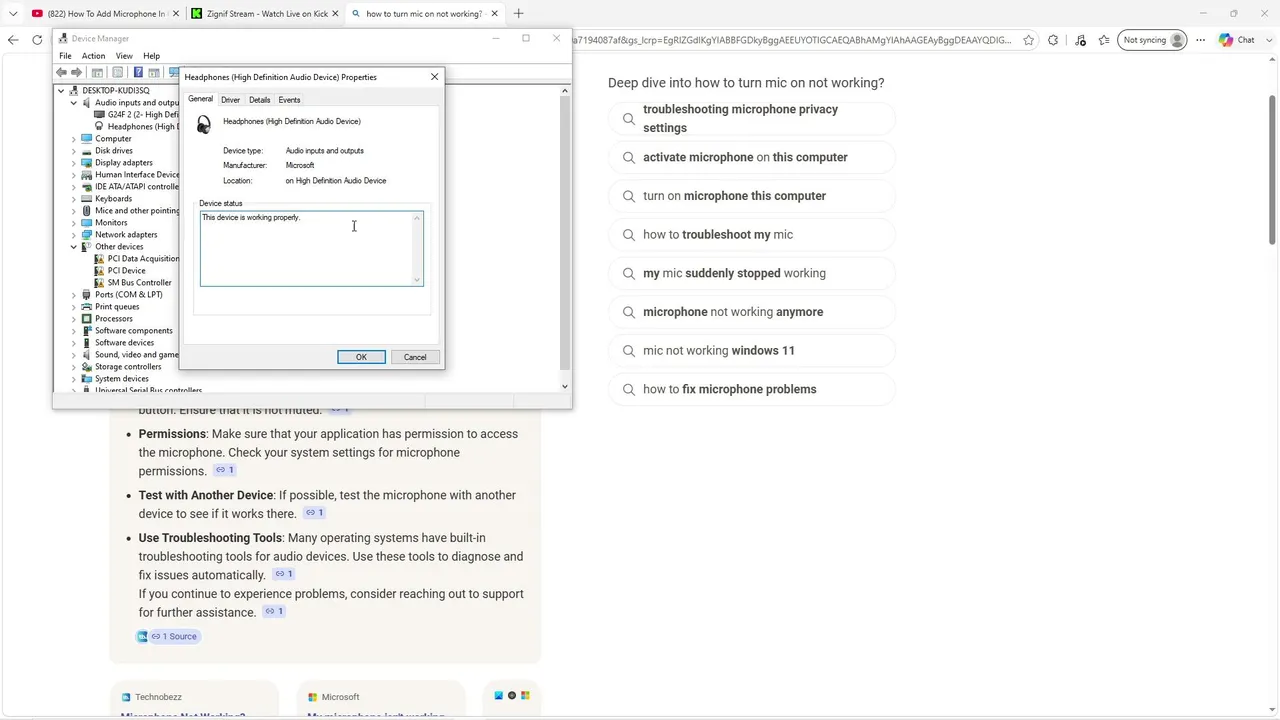Switch to the Details tab
This screenshot has width=1280, height=720.
259,100
